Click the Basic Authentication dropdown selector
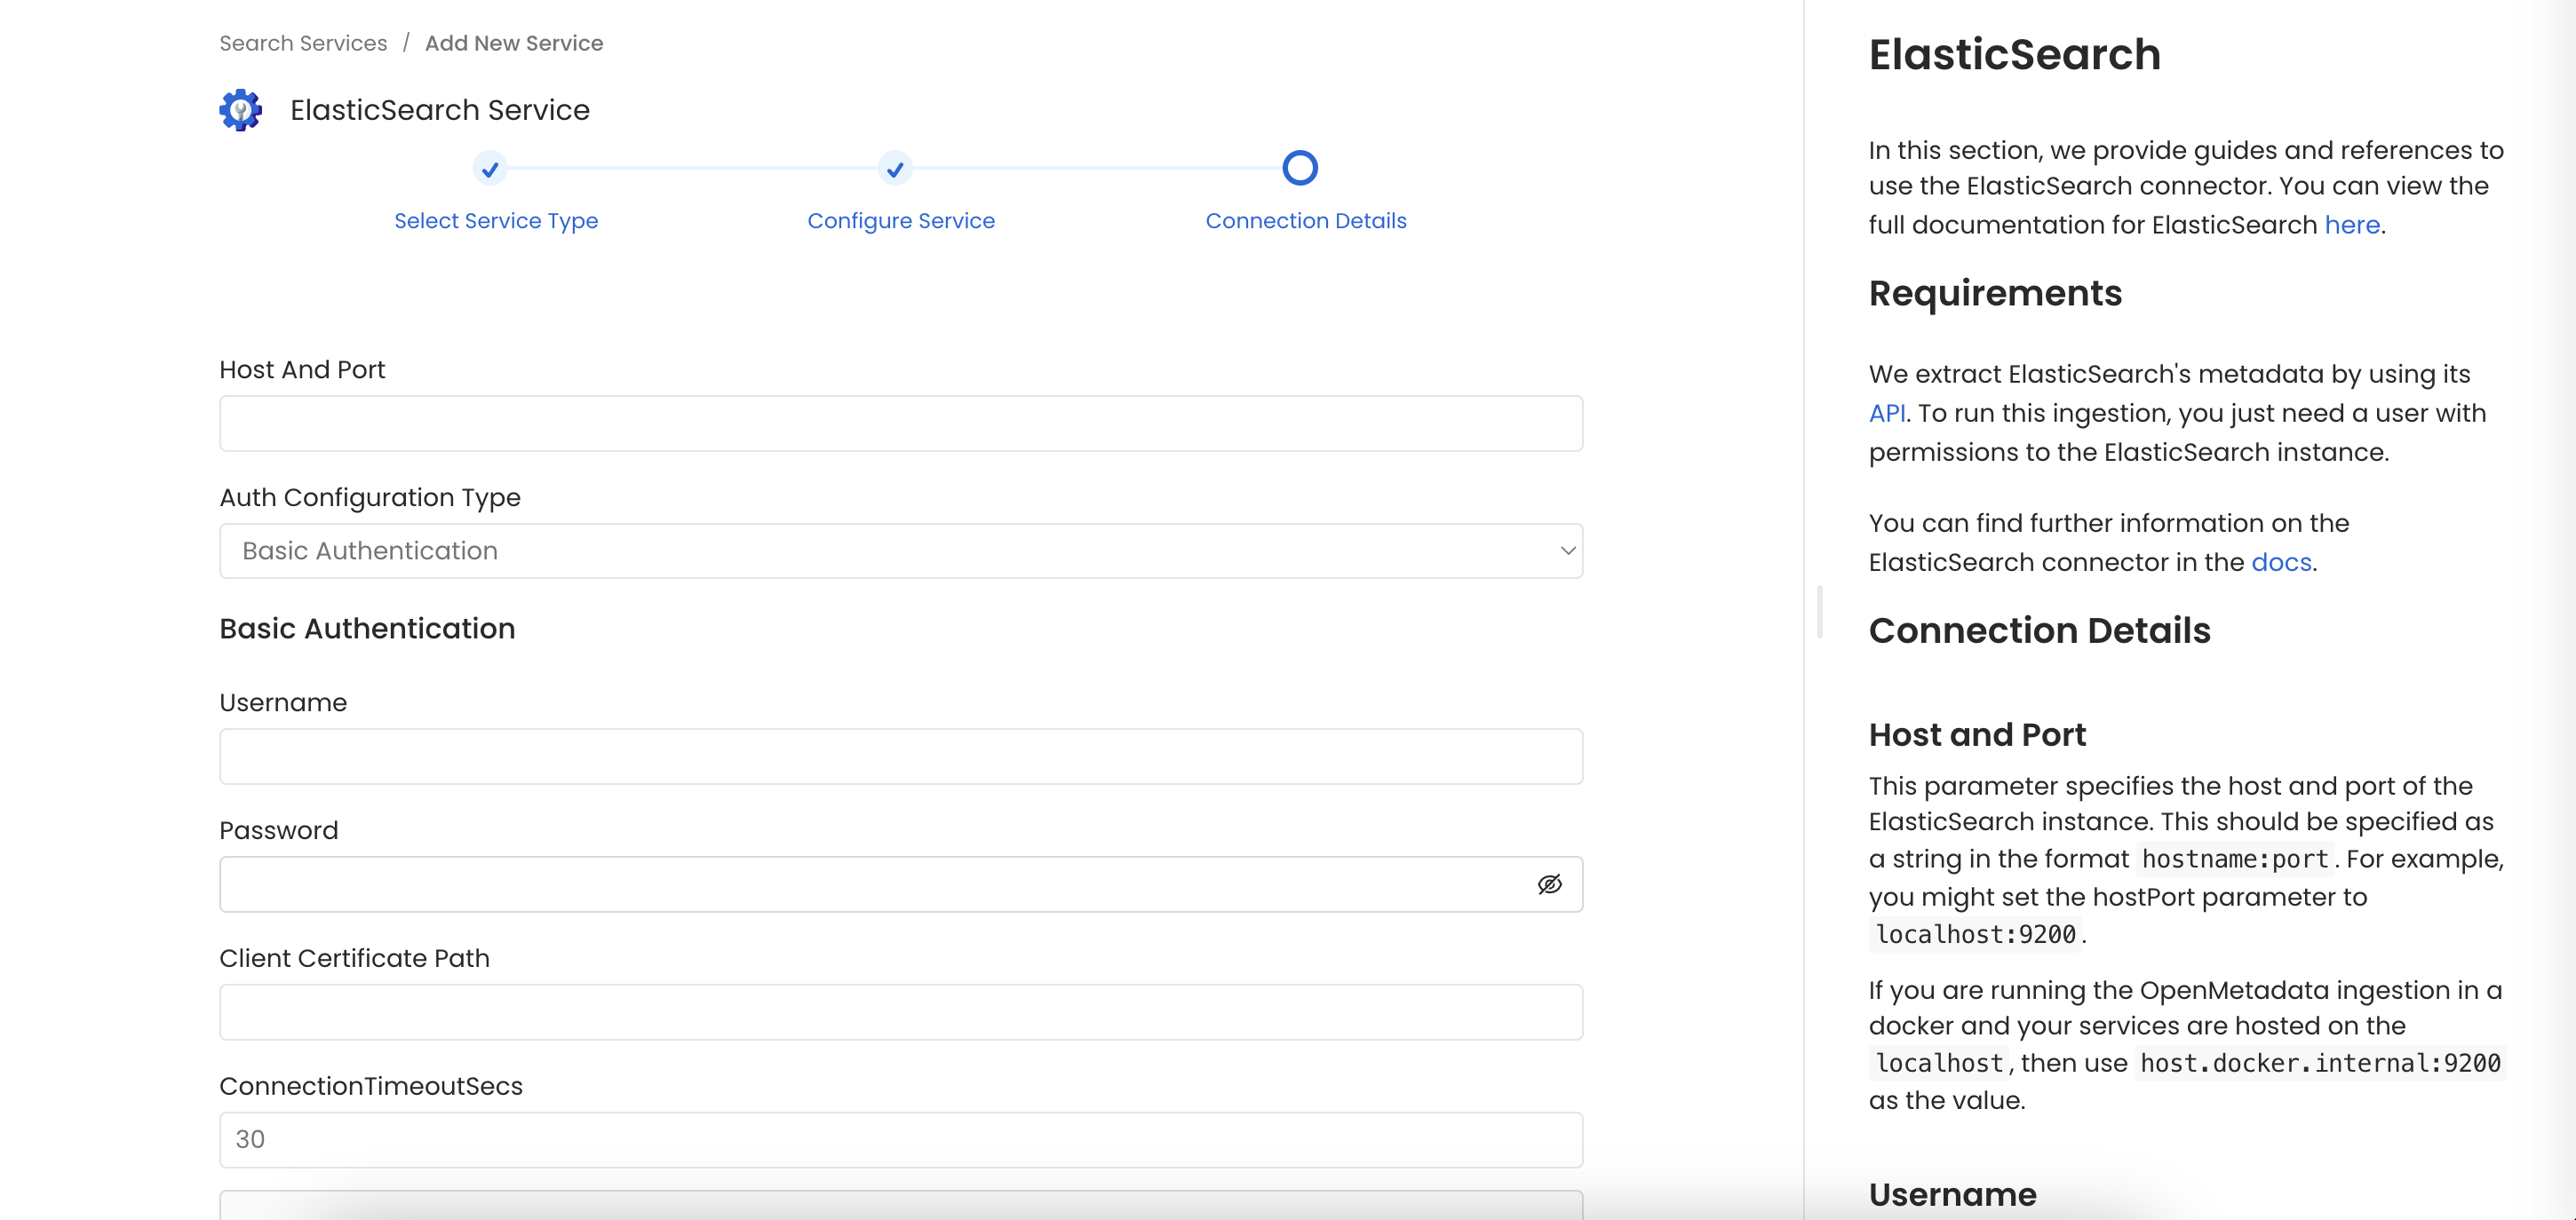 901,551
